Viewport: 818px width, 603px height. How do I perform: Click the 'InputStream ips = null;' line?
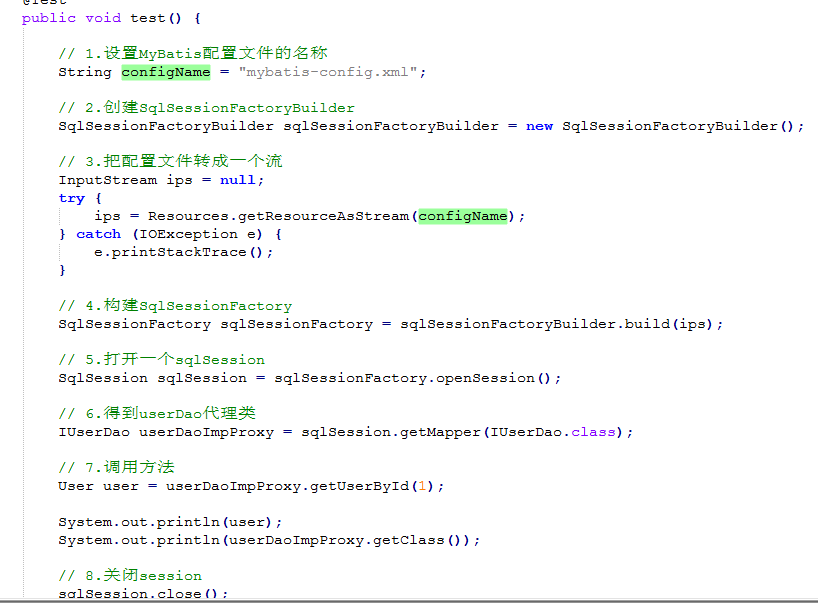tap(161, 180)
